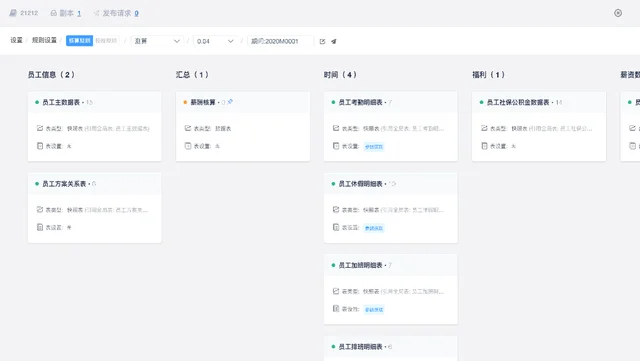Click the table settings icon in 员工考勤明细表 card
The height and width of the screenshot is (361, 640).
[x=336, y=146]
